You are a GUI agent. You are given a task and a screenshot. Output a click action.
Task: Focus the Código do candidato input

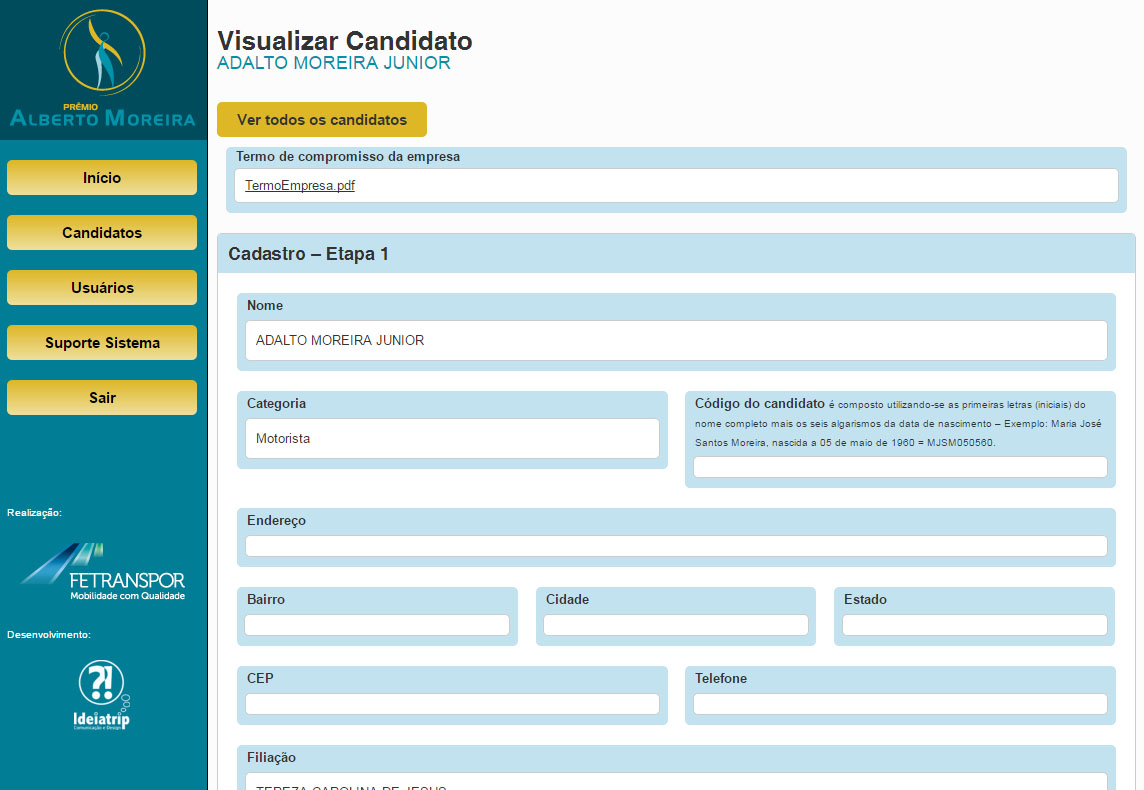point(900,467)
